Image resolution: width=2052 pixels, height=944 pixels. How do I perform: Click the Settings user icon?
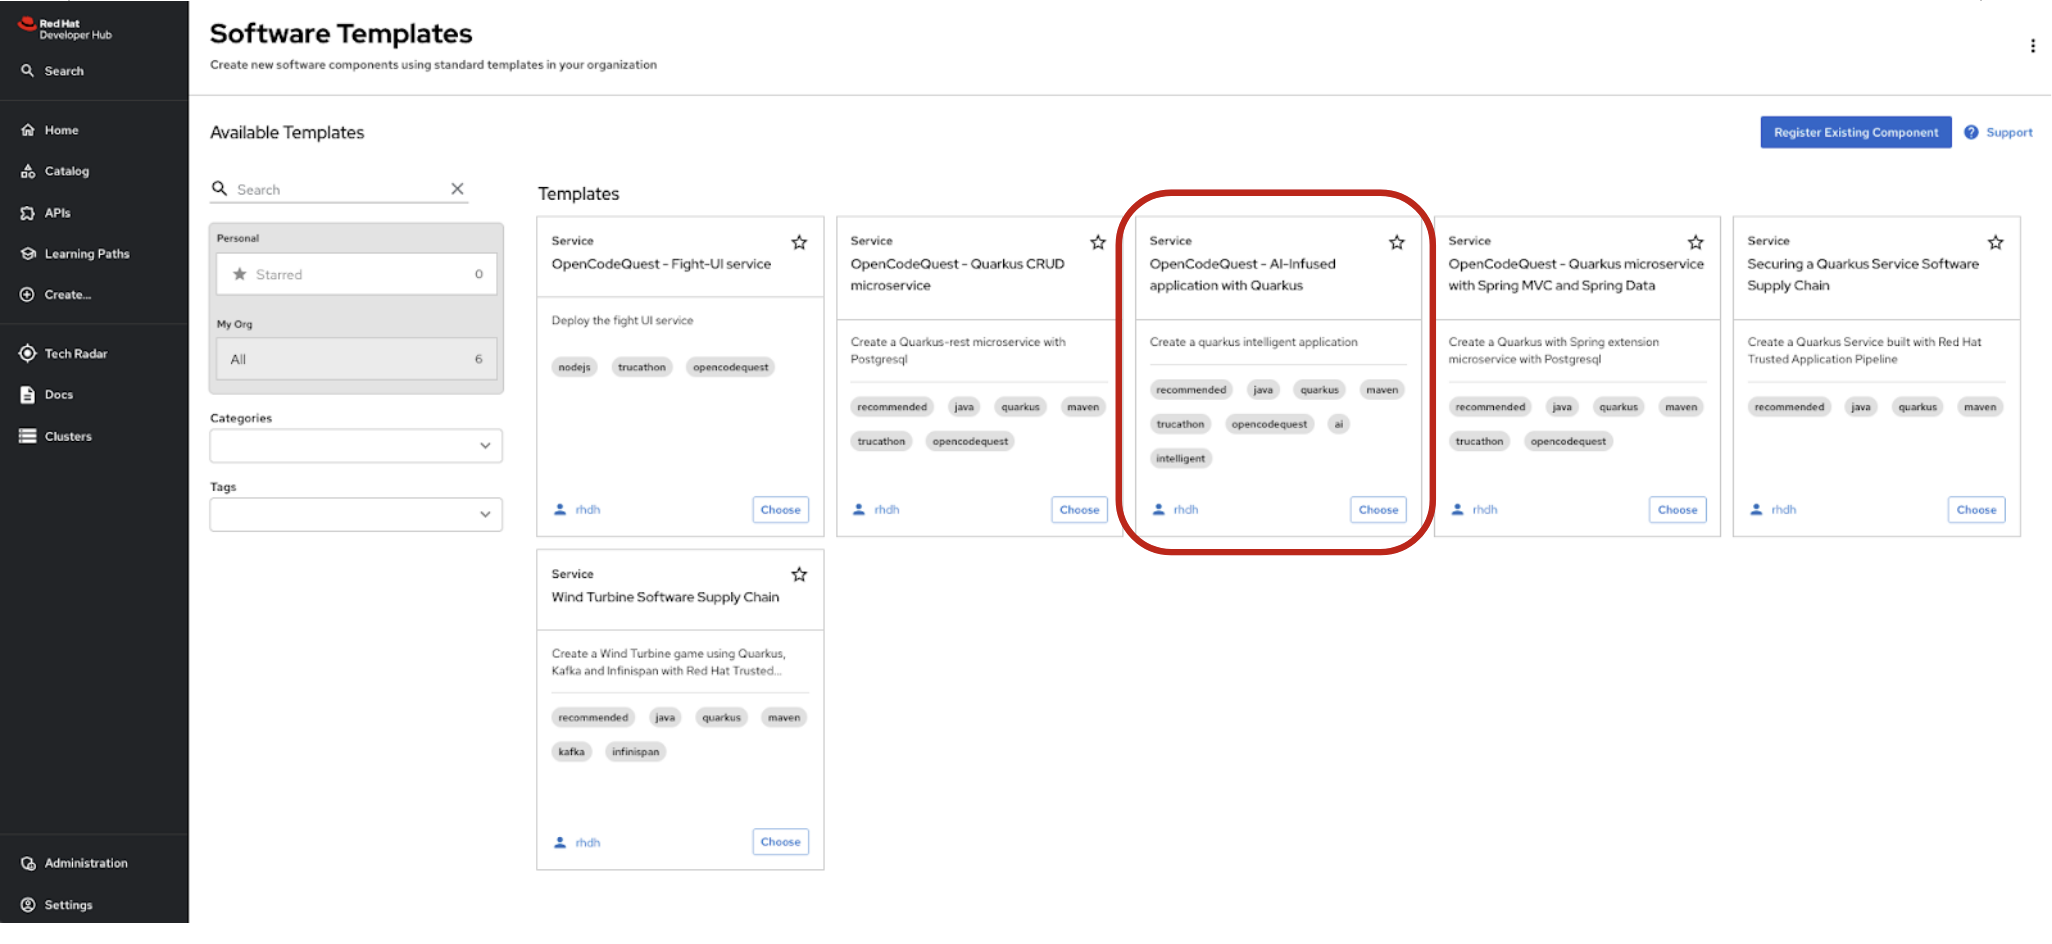[x=28, y=905]
